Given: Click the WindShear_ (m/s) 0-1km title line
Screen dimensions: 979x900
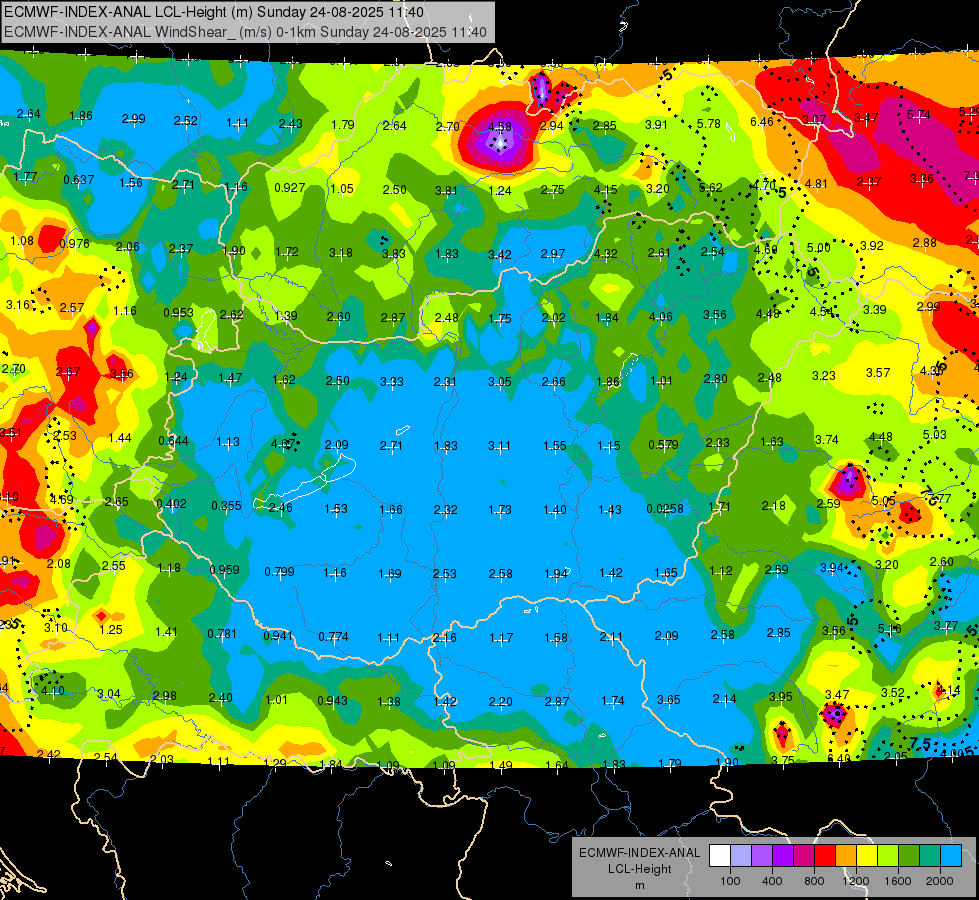Looking at the screenshot, I should click(x=245, y=32).
